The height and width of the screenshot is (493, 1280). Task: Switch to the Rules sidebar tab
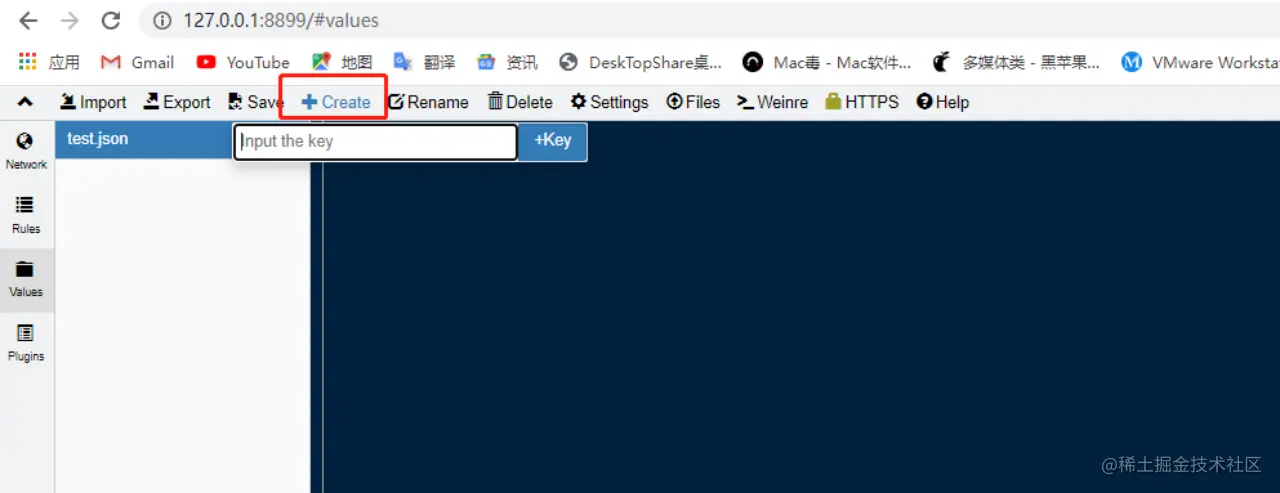26,215
